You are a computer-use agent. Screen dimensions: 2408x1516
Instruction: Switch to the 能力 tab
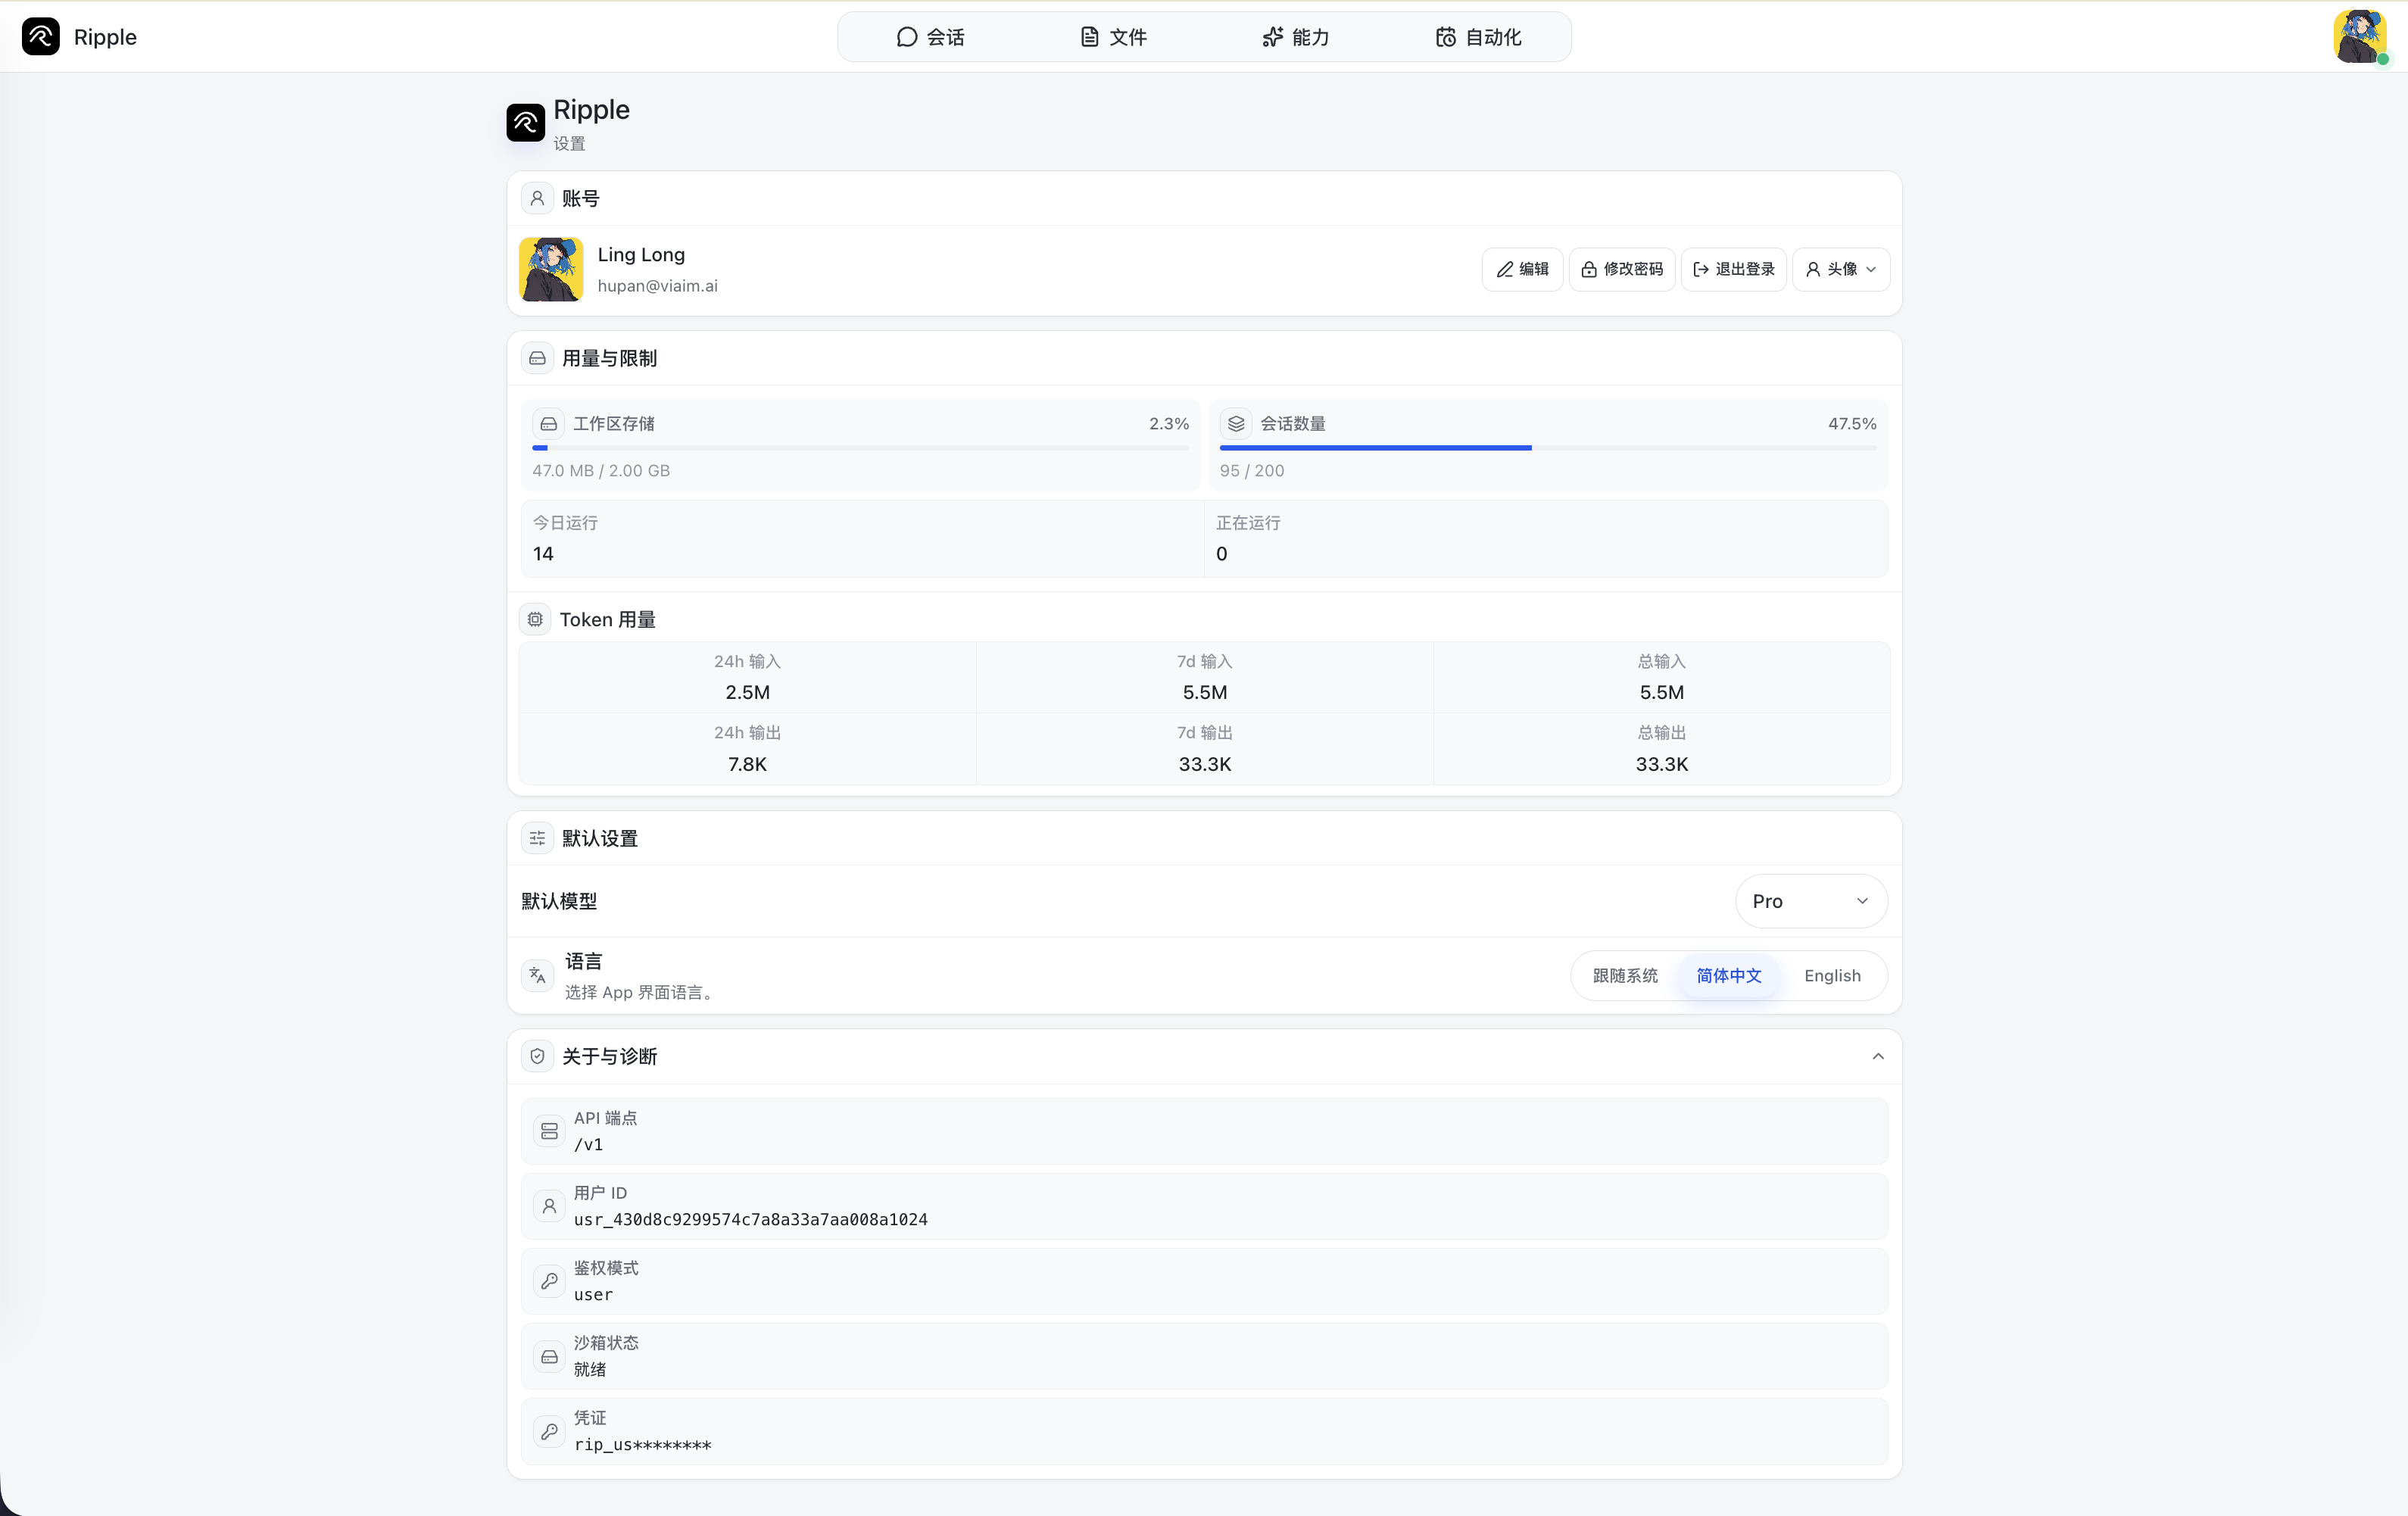coord(1295,37)
